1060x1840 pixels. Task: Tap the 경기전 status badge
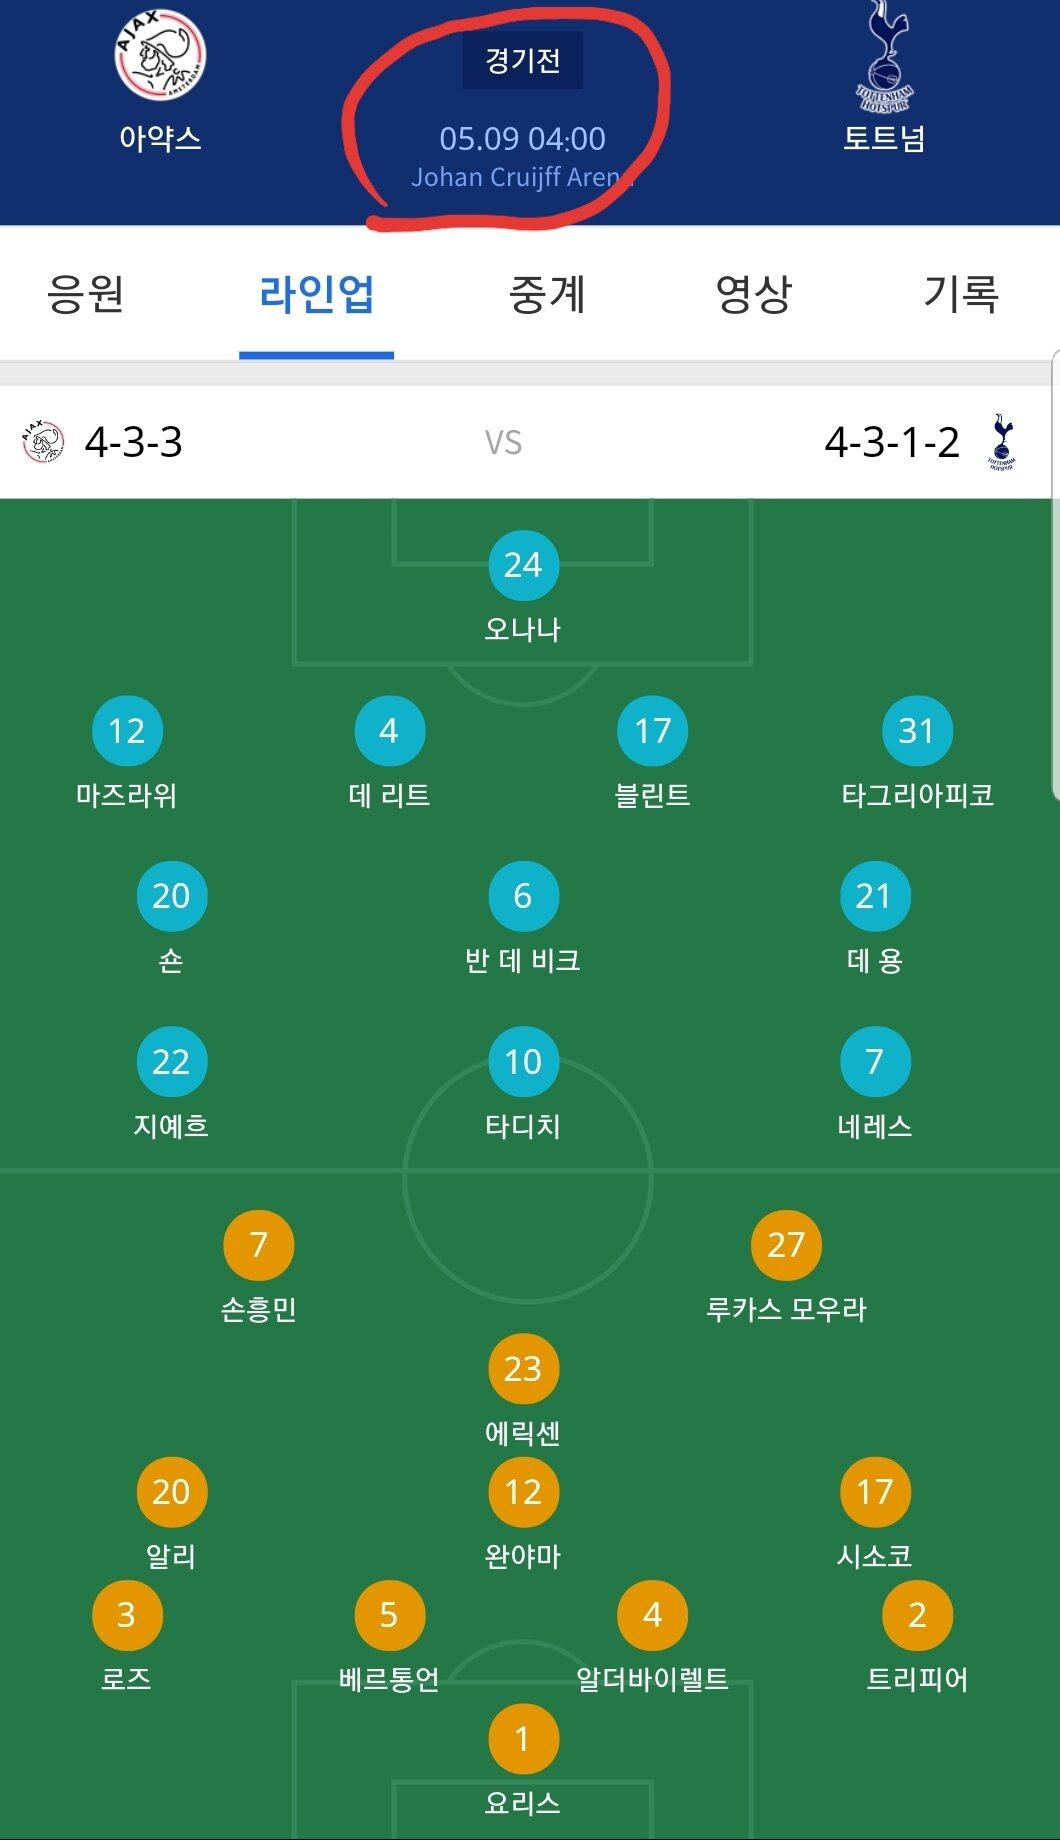tap(522, 61)
